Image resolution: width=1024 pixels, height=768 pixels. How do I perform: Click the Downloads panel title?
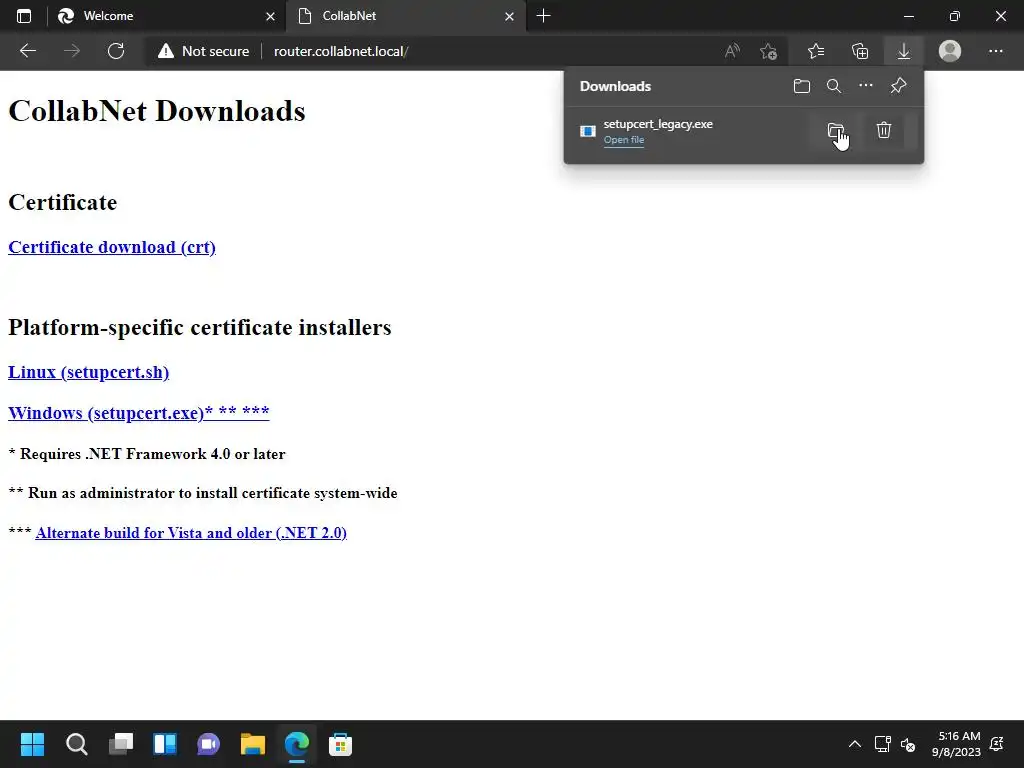point(615,86)
